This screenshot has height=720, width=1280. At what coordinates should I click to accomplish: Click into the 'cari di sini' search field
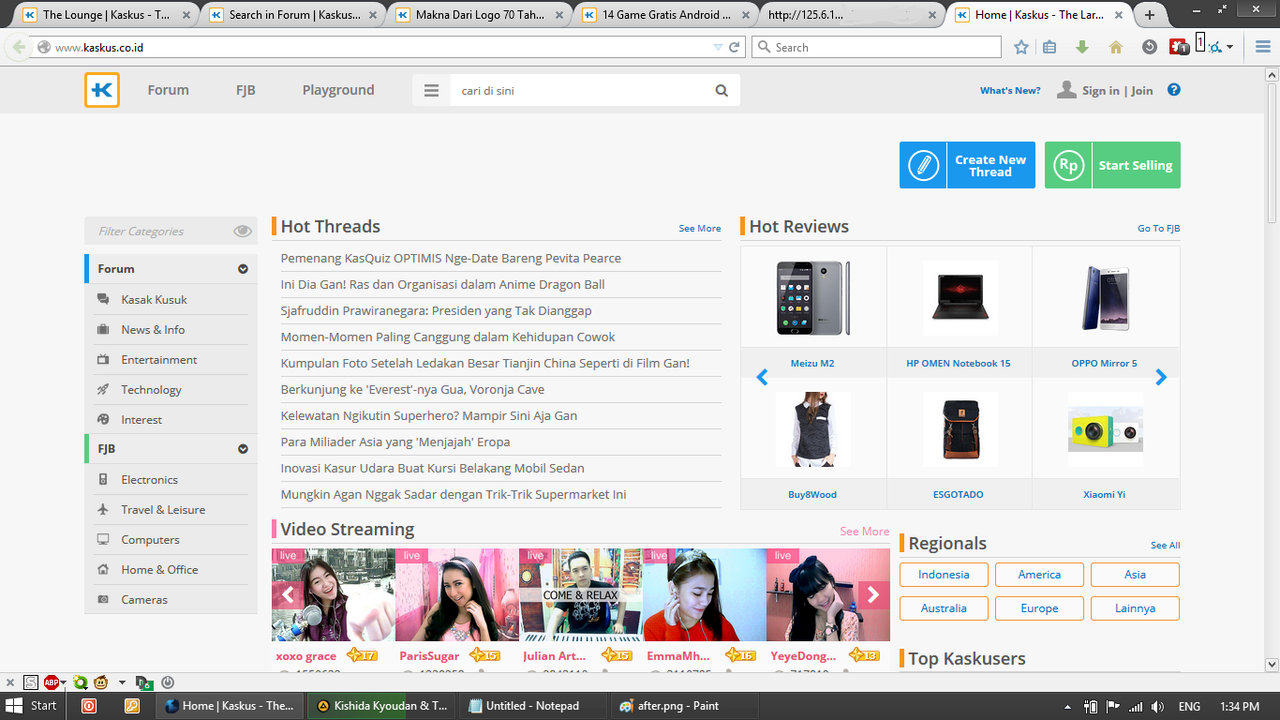pyautogui.click(x=580, y=90)
